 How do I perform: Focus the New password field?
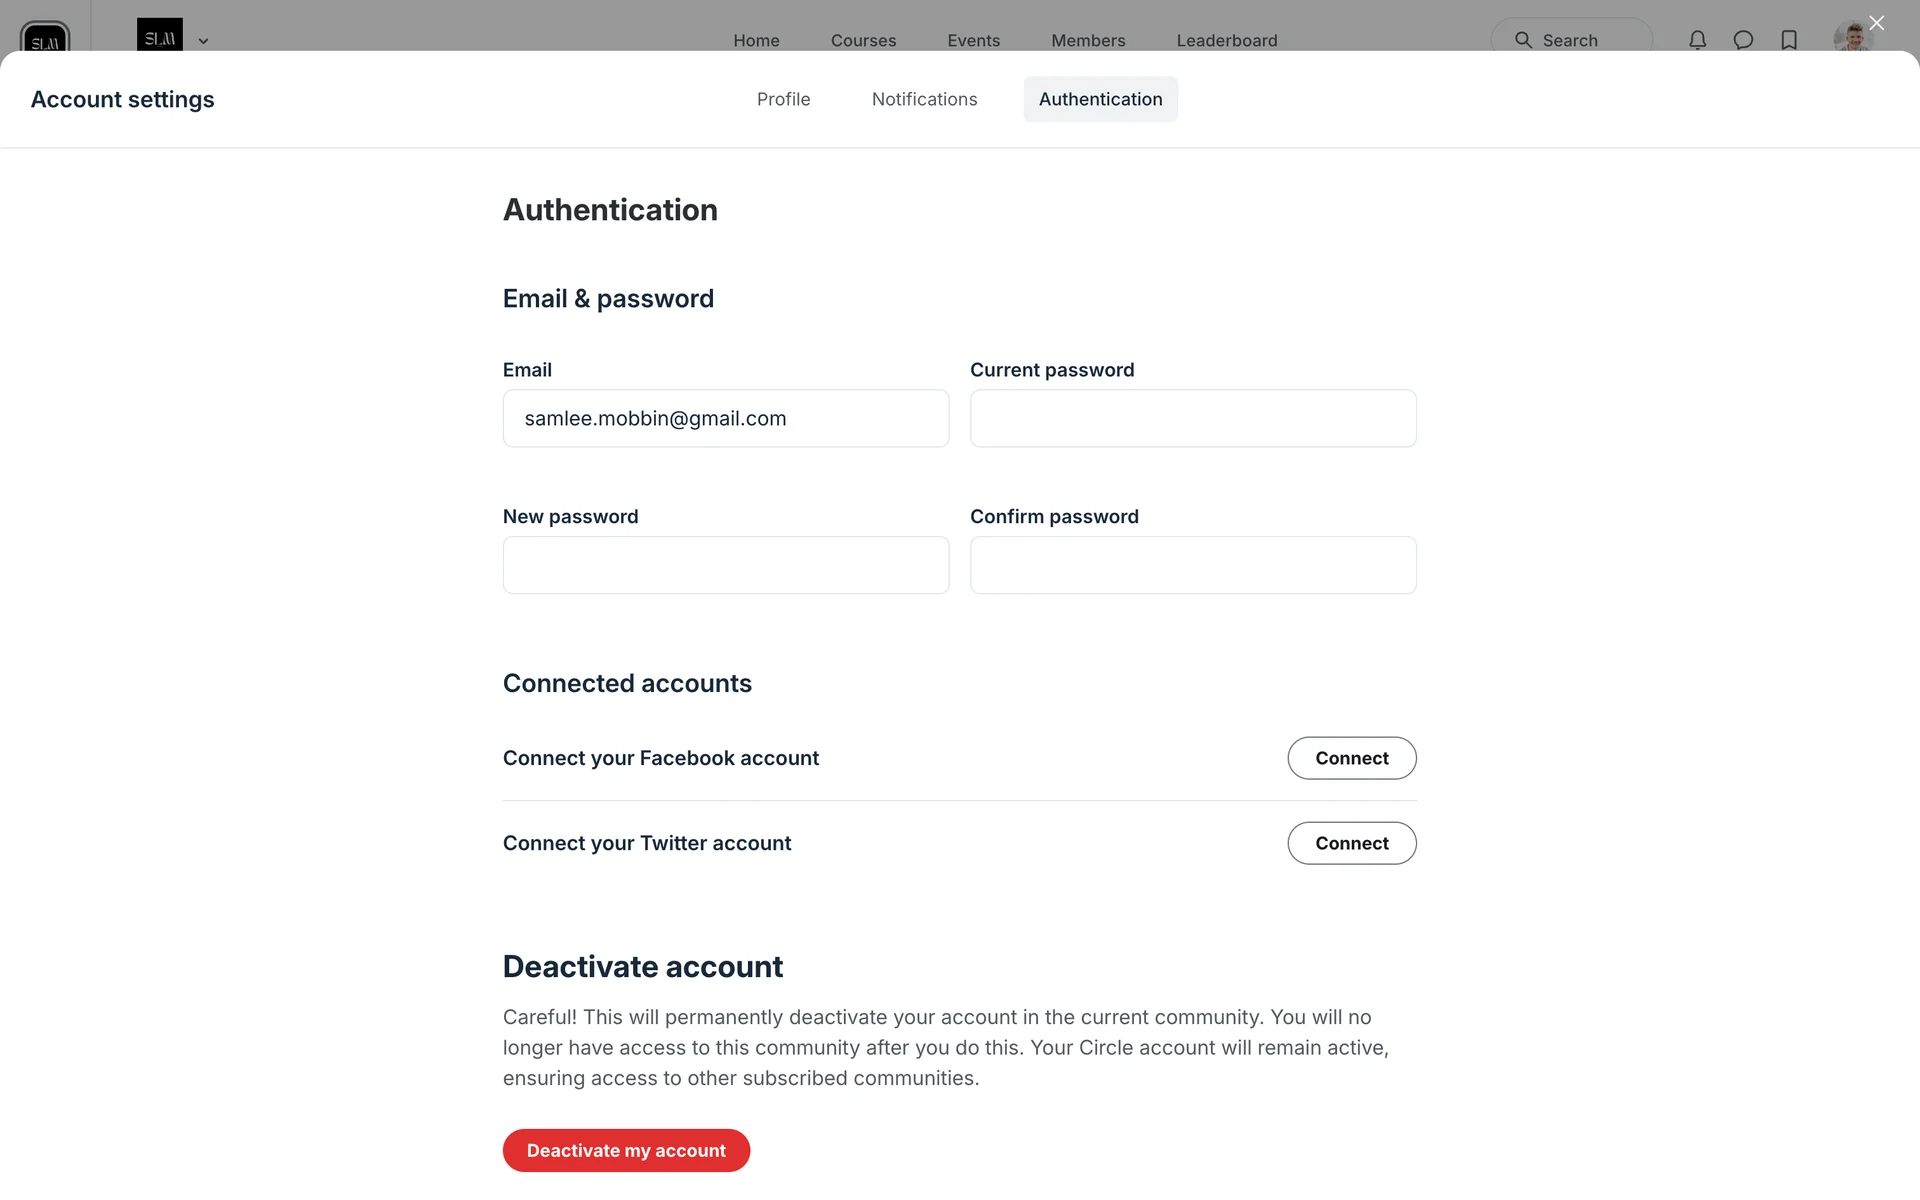(725, 565)
